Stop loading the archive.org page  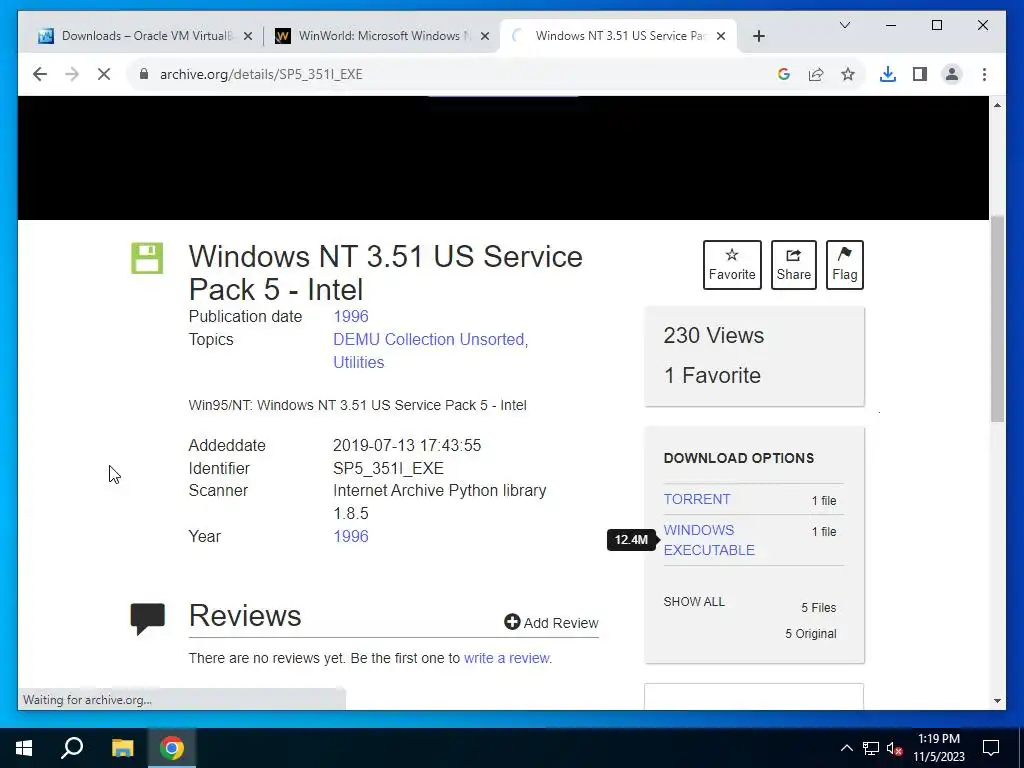pyautogui.click(x=104, y=74)
